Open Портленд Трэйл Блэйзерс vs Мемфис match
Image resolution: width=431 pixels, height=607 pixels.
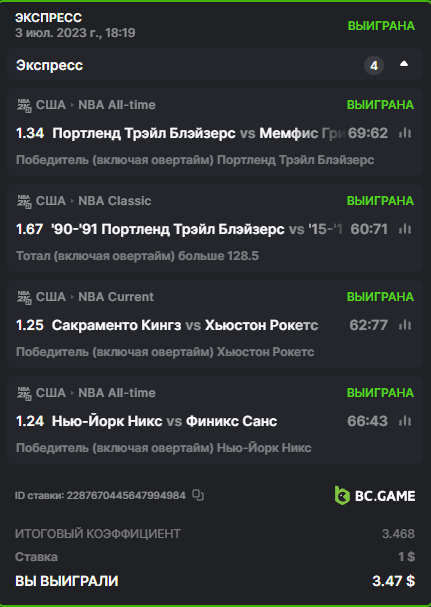click(x=199, y=133)
